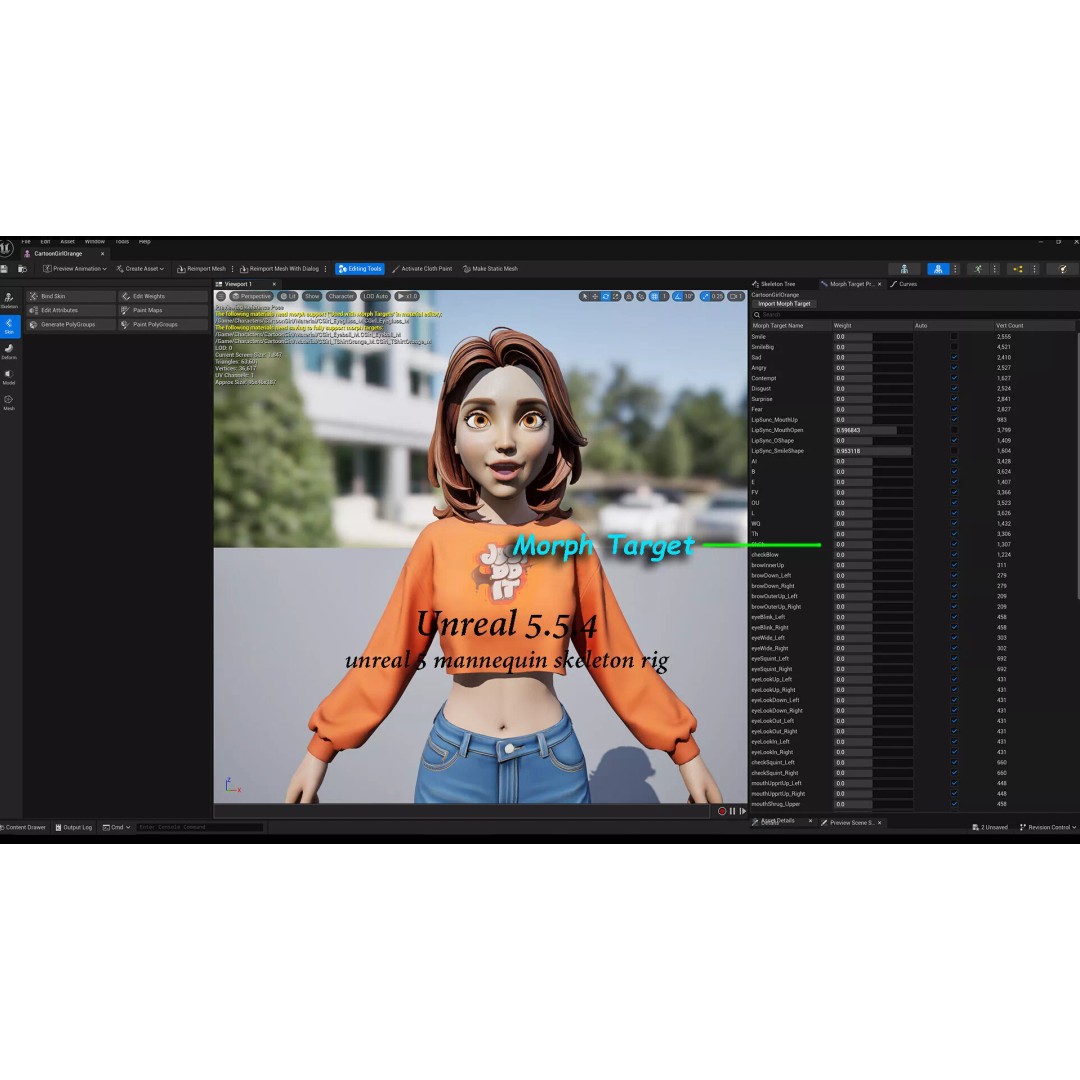
Task: Toggle the Editing Tools button
Action: coord(360,269)
